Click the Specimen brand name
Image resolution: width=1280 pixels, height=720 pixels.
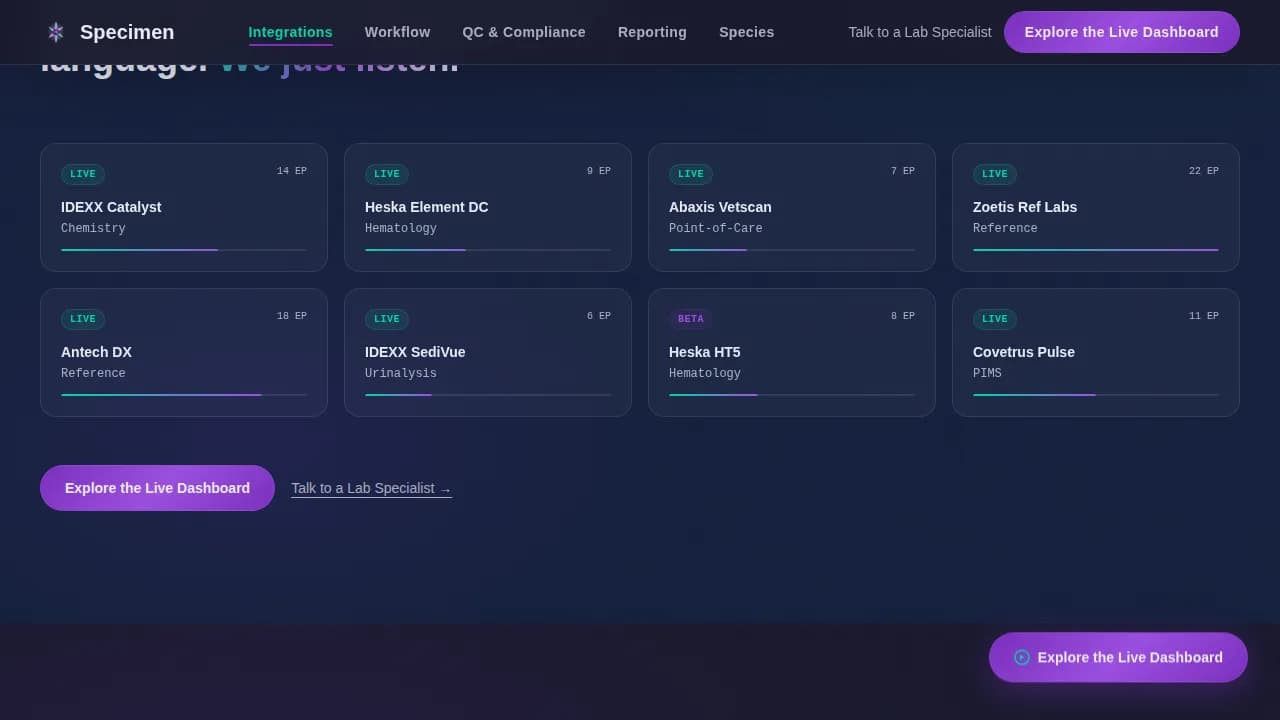127,32
